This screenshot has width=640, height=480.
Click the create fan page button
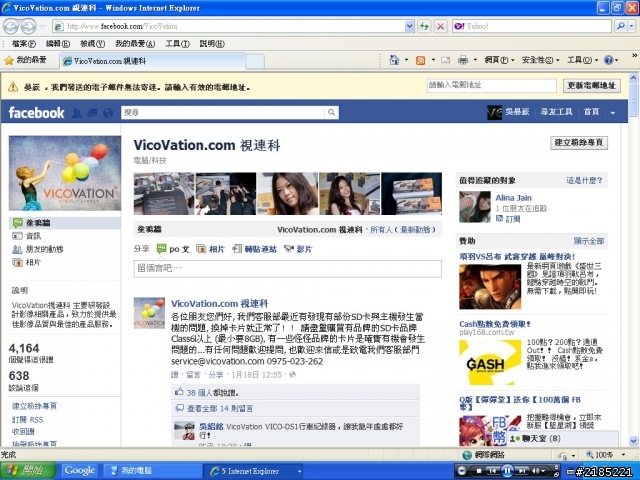point(579,142)
